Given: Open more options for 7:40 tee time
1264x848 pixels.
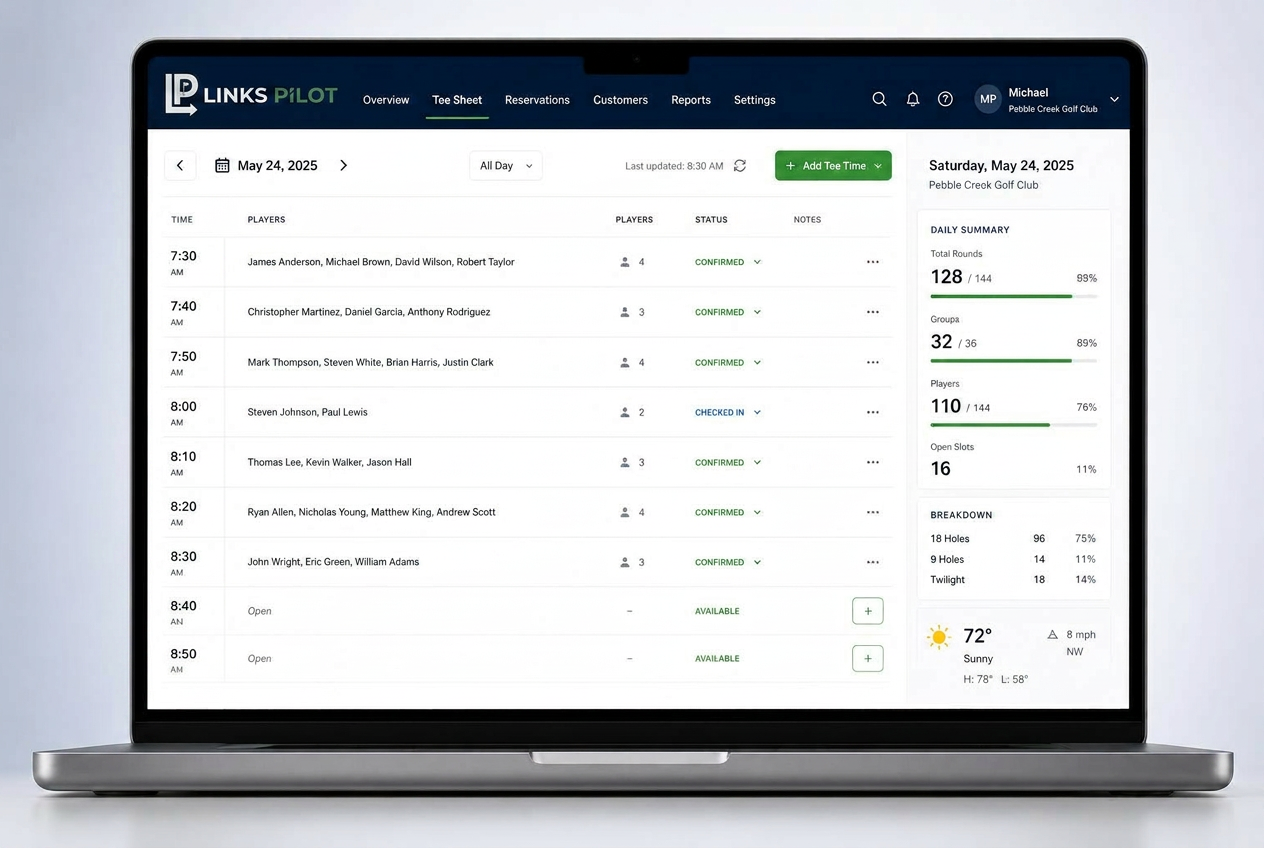Looking at the screenshot, I should [x=873, y=312].
